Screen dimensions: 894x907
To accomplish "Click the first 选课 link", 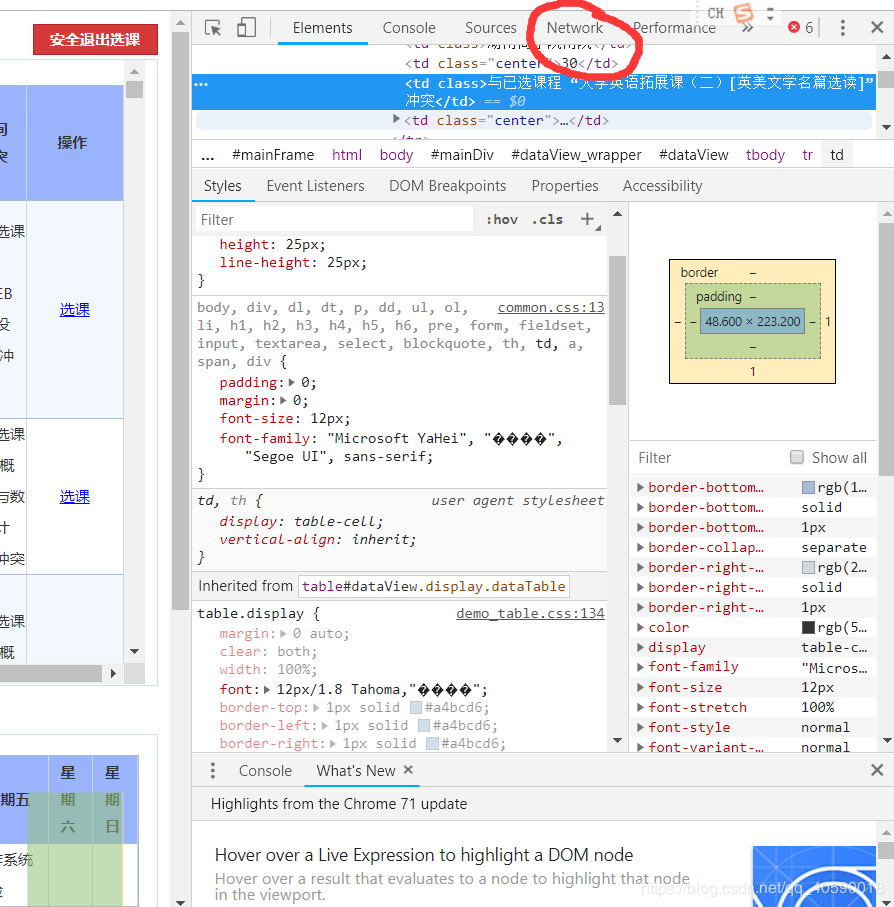I will [75, 309].
